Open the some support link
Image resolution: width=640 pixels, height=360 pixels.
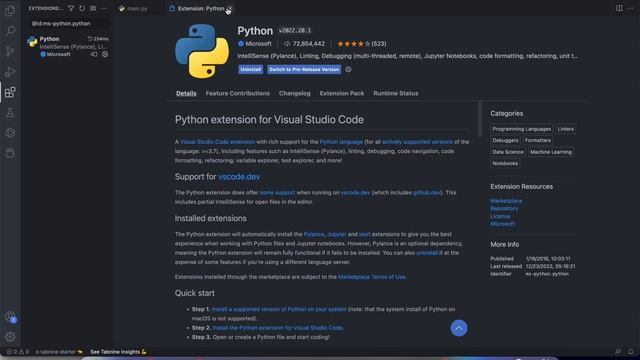point(277,192)
